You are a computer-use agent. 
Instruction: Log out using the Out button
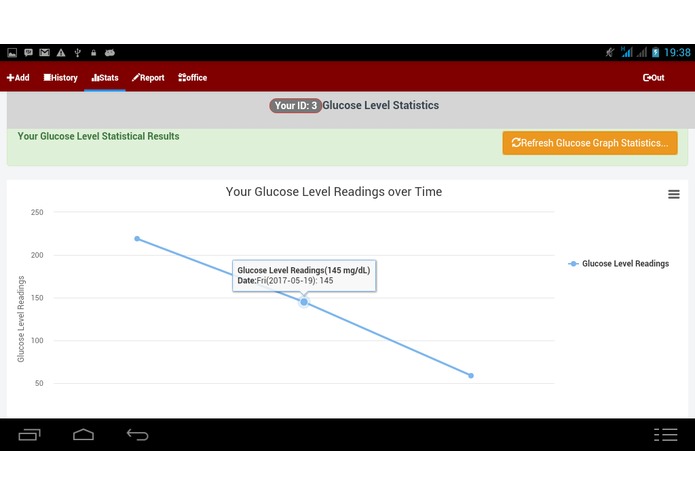tap(653, 78)
